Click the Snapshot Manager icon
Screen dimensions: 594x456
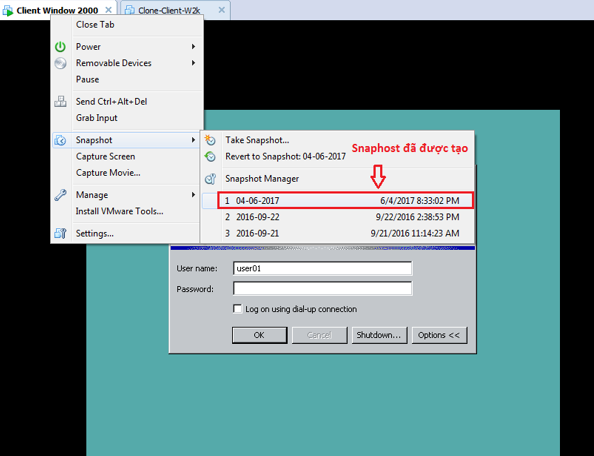tap(210, 179)
